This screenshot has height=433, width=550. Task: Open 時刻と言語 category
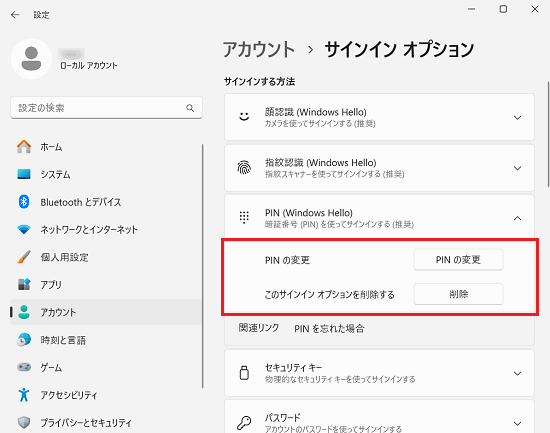[106, 340]
